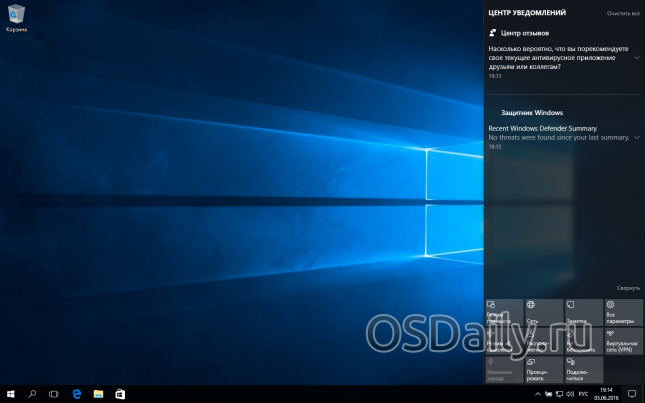Open the Сеть (Network) quick action
Image resolution: width=645 pixels, height=403 pixels.
(543, 311)
